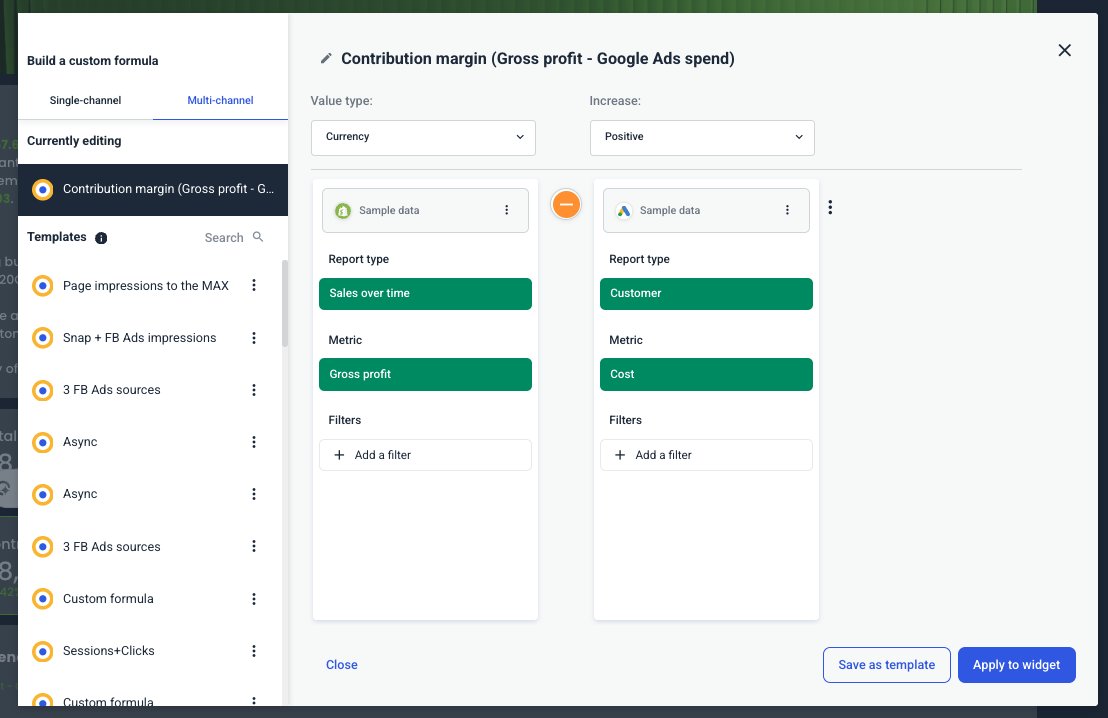1108x718 pixels.
Task: Click the template search magnifier icon
Action: click(258, 237)
